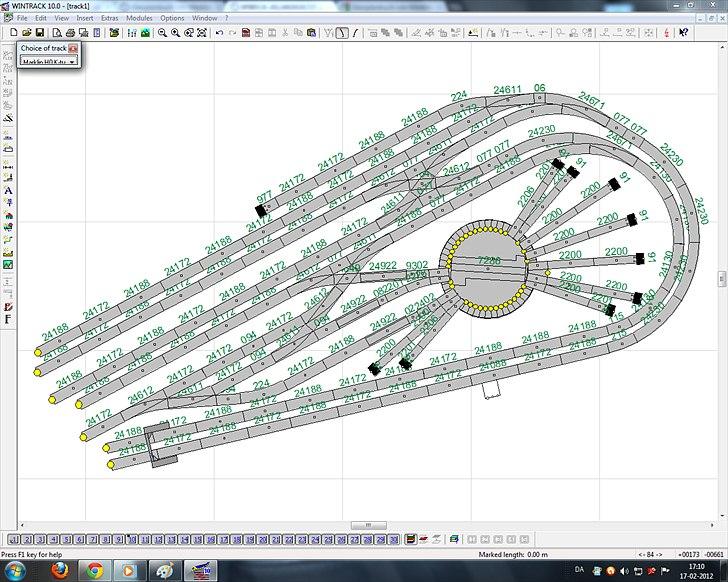Toggle the highlighted curve-mode toolbar button
Viewport: 728px width, 582px height.
(343, 33)
